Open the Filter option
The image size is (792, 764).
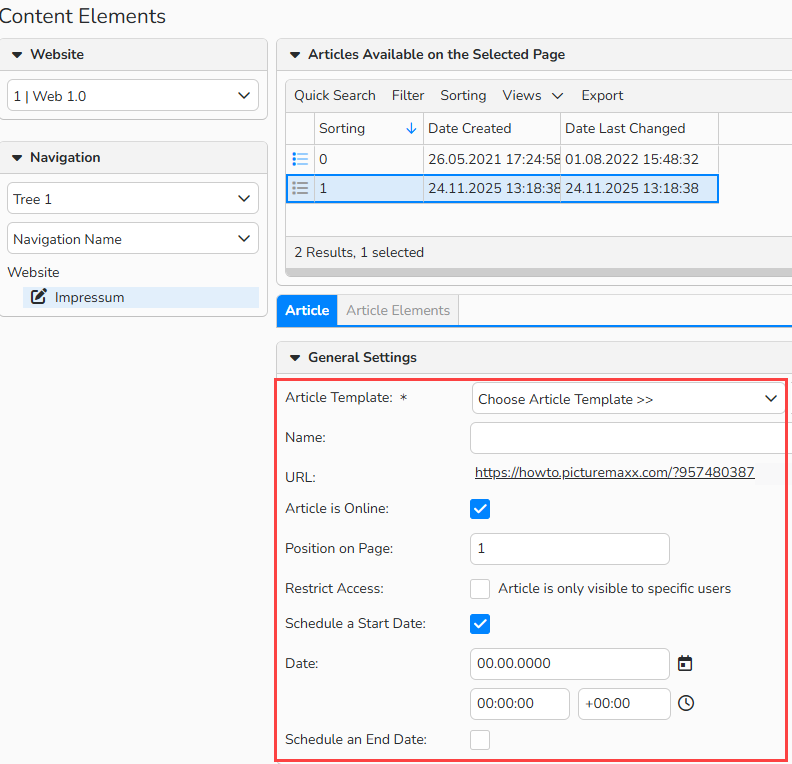click(408, 95)
